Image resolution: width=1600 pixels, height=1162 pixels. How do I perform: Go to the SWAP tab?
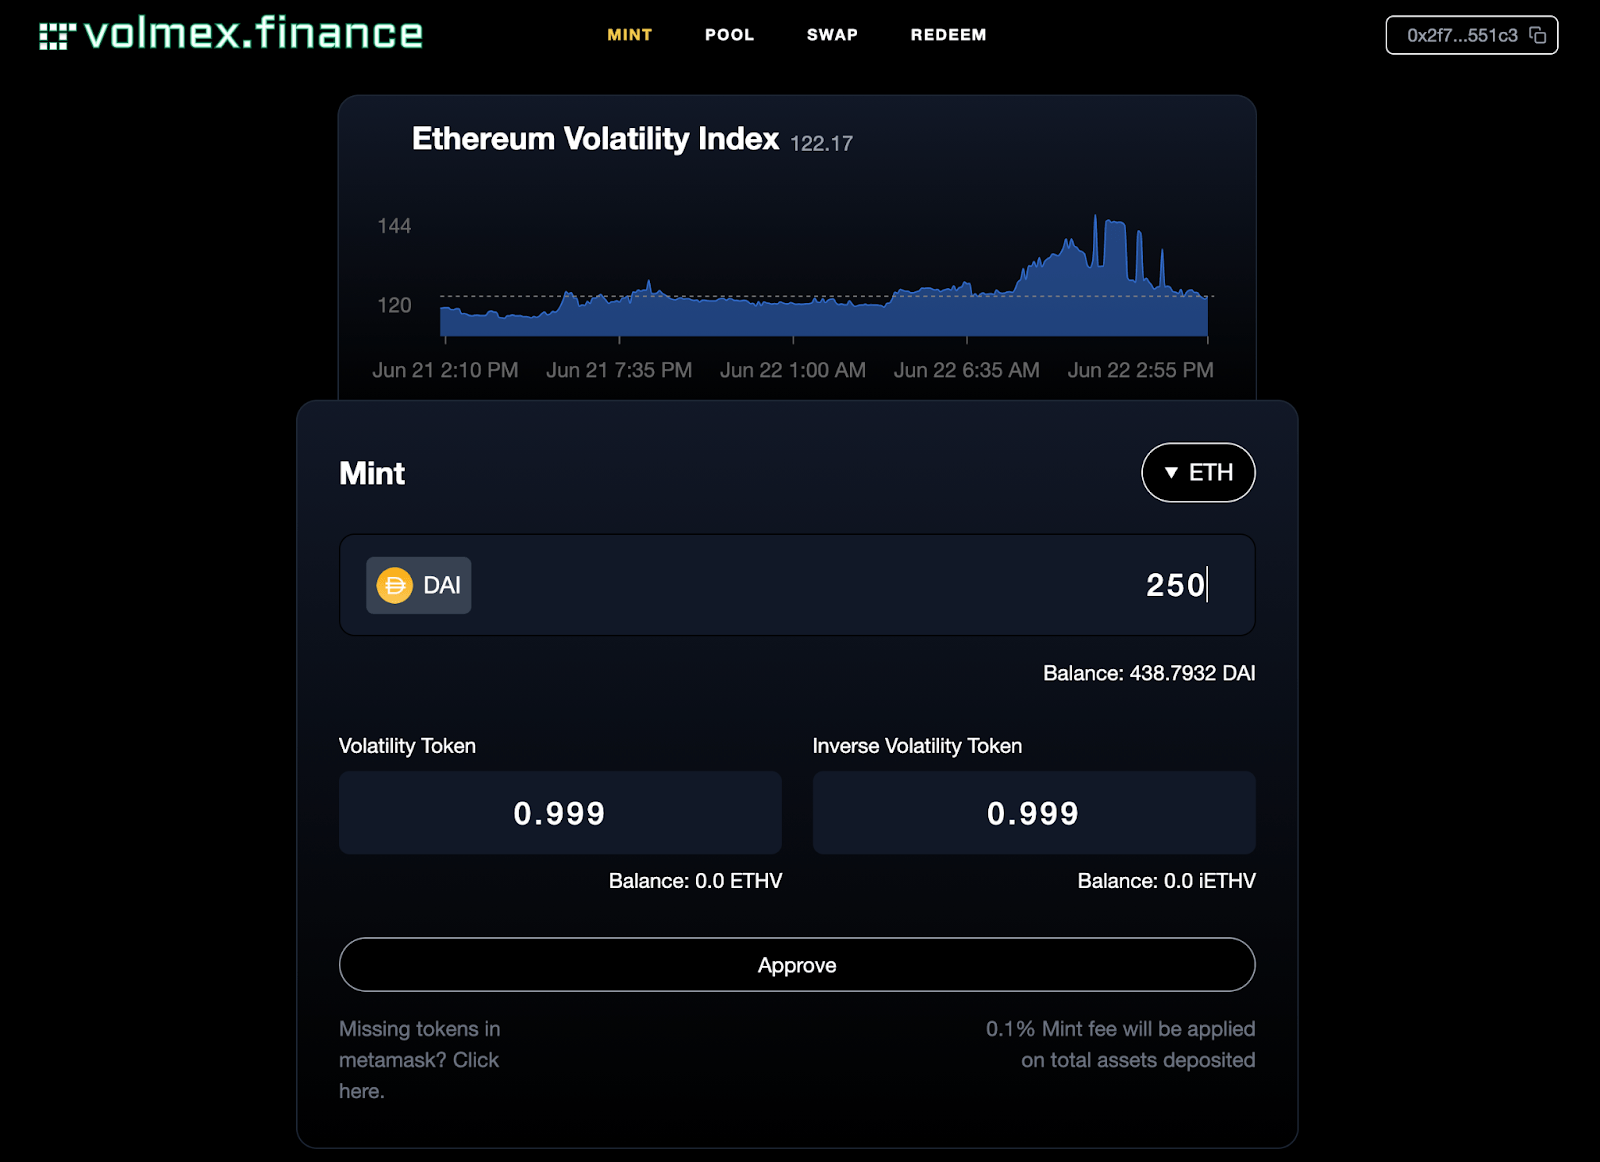pyautogui.click(x=832, y=35)
